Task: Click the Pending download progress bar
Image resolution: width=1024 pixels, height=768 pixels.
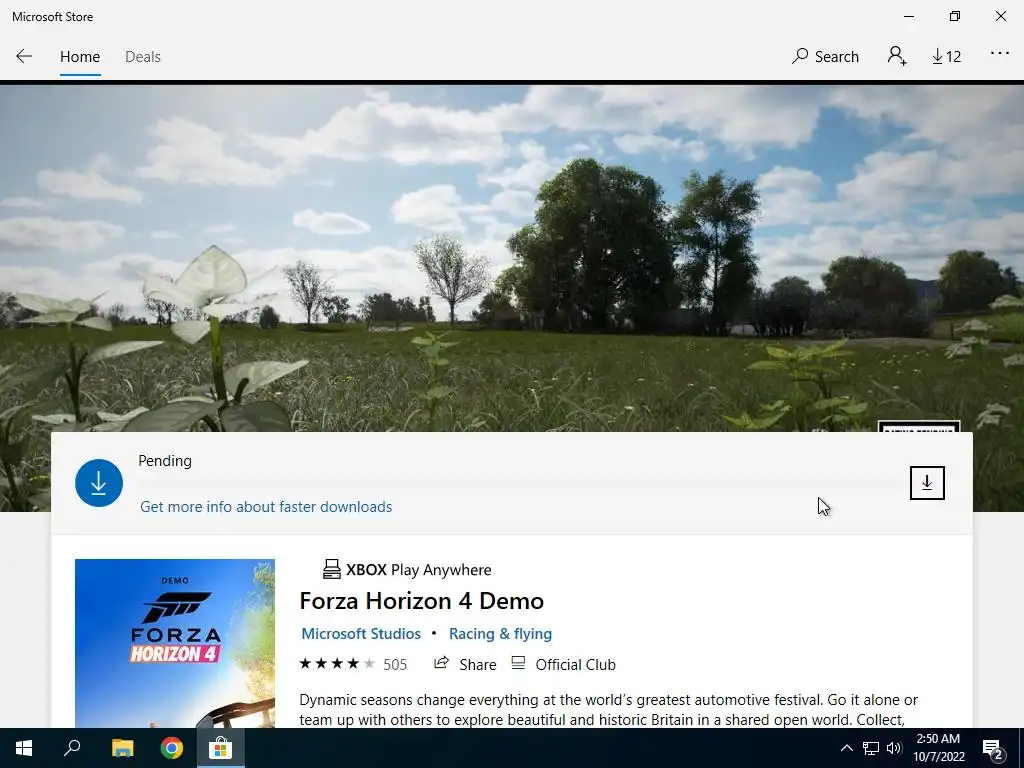Action: coord(519,484)
